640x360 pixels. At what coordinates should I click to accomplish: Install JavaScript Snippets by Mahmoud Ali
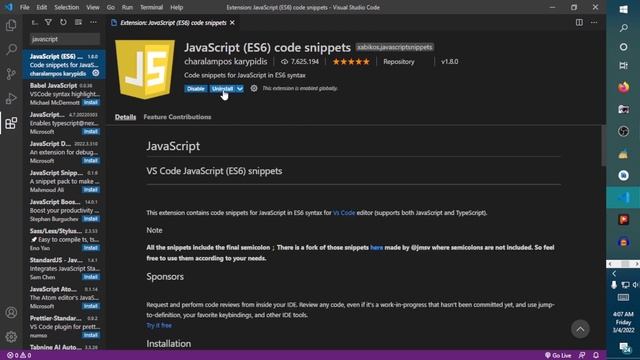pyautogui.click(x=91, y=190)
